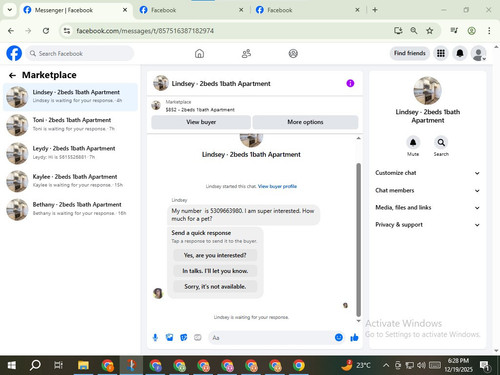The width and height of the screenshot is (500, 375).
Task: Switch to the Messenger | Facebook tab
Action: [75, 10]
